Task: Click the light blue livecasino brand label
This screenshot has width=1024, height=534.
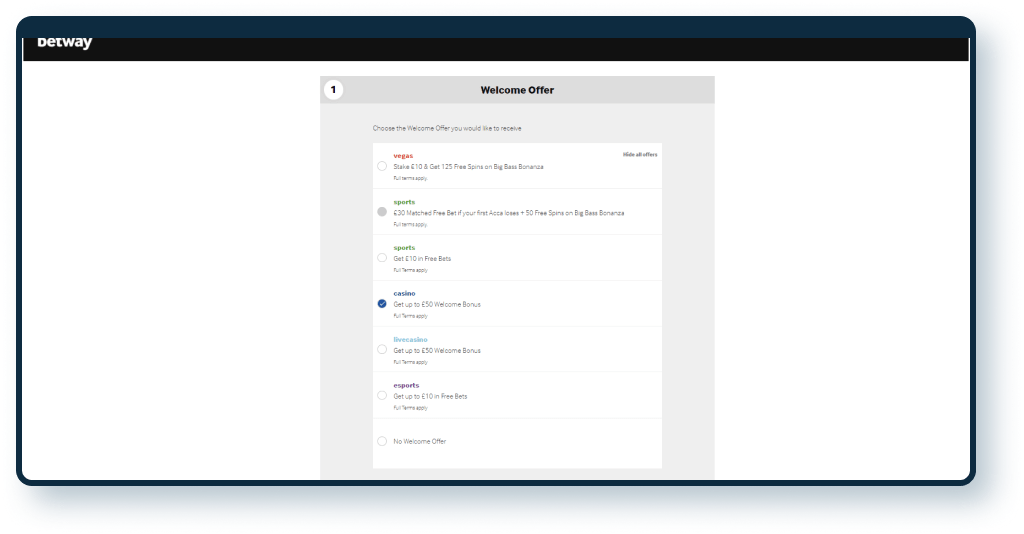Action: [x=409, y=340]
